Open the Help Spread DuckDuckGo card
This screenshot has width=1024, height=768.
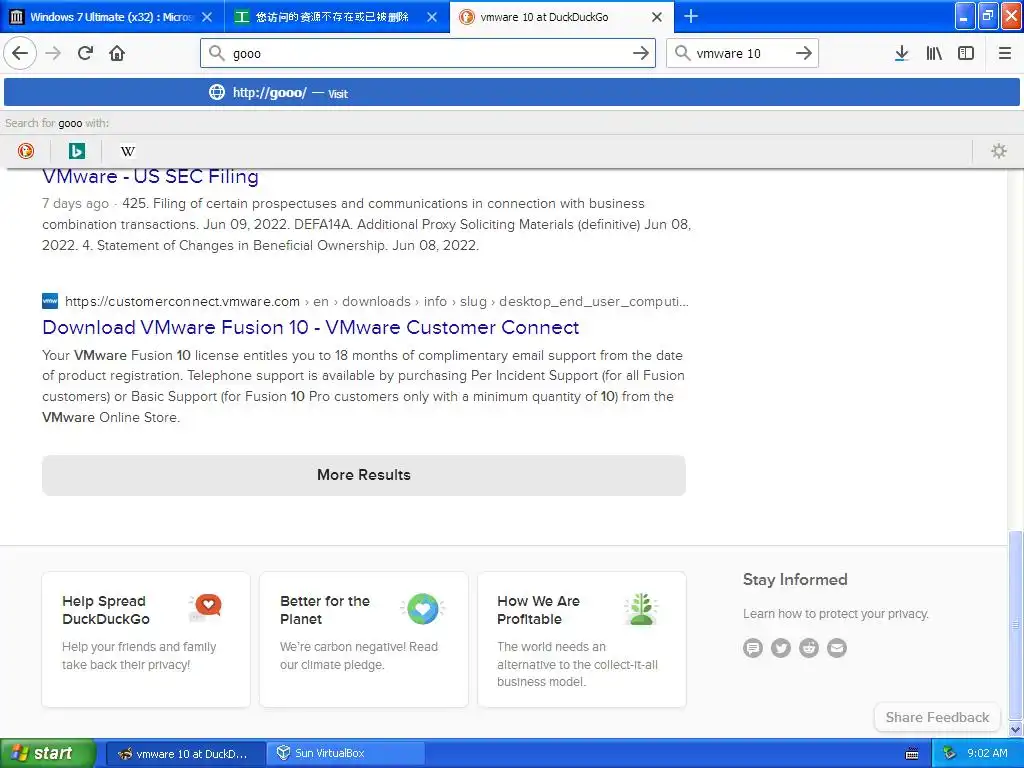pyautogui.click(x=146, y=639)
